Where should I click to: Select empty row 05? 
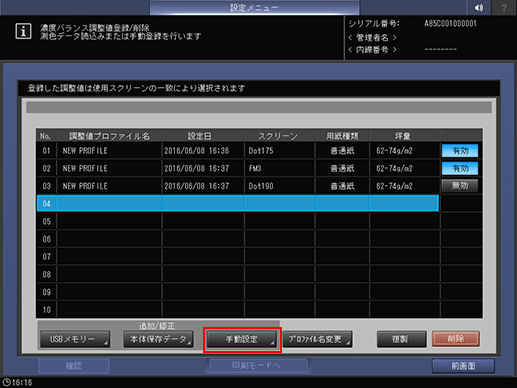click(x=238, y=221)
